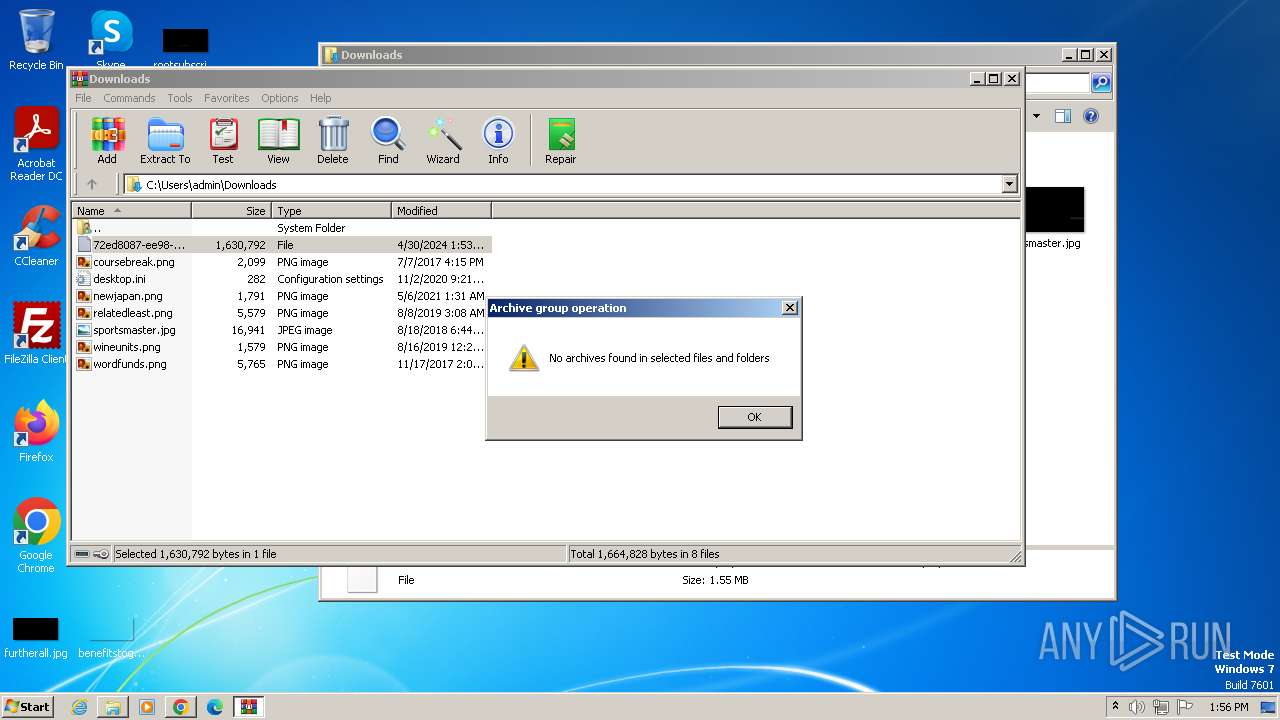Click the drive icon in status bar
This screenshot has height=720, width=1280.
[x=82, y=554]
